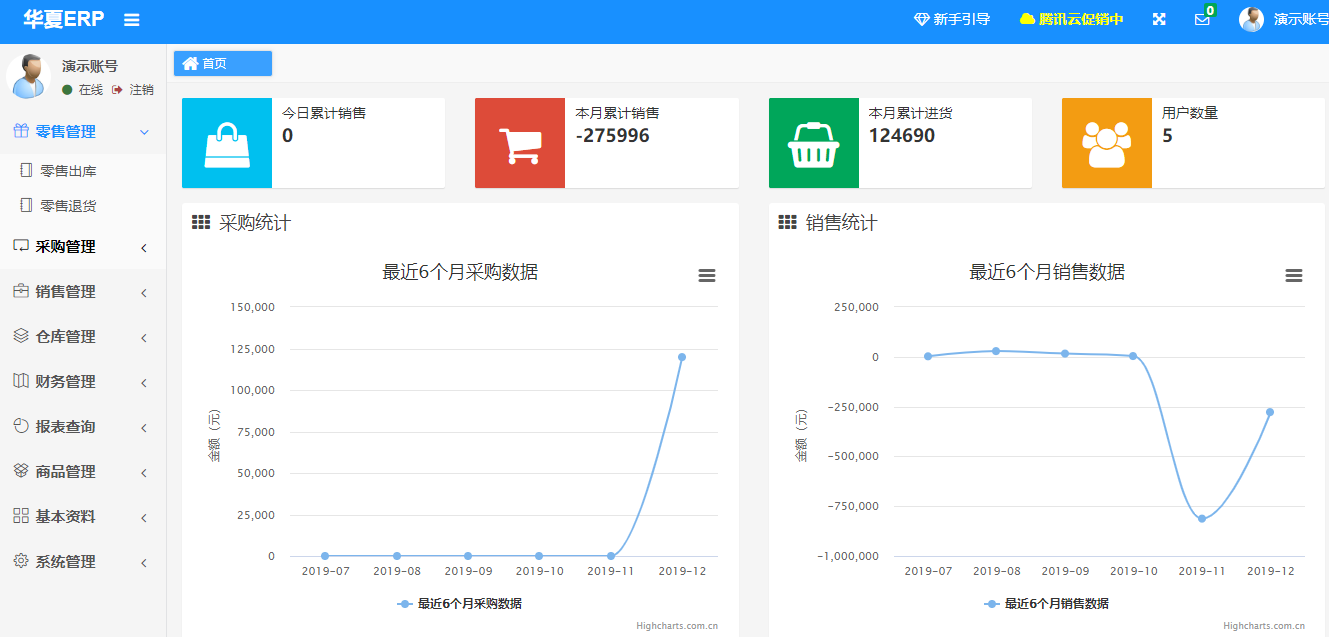Click the 新手引导 guide link
The height and width of the screenshot is (637, 1329).
click(952, 20)
